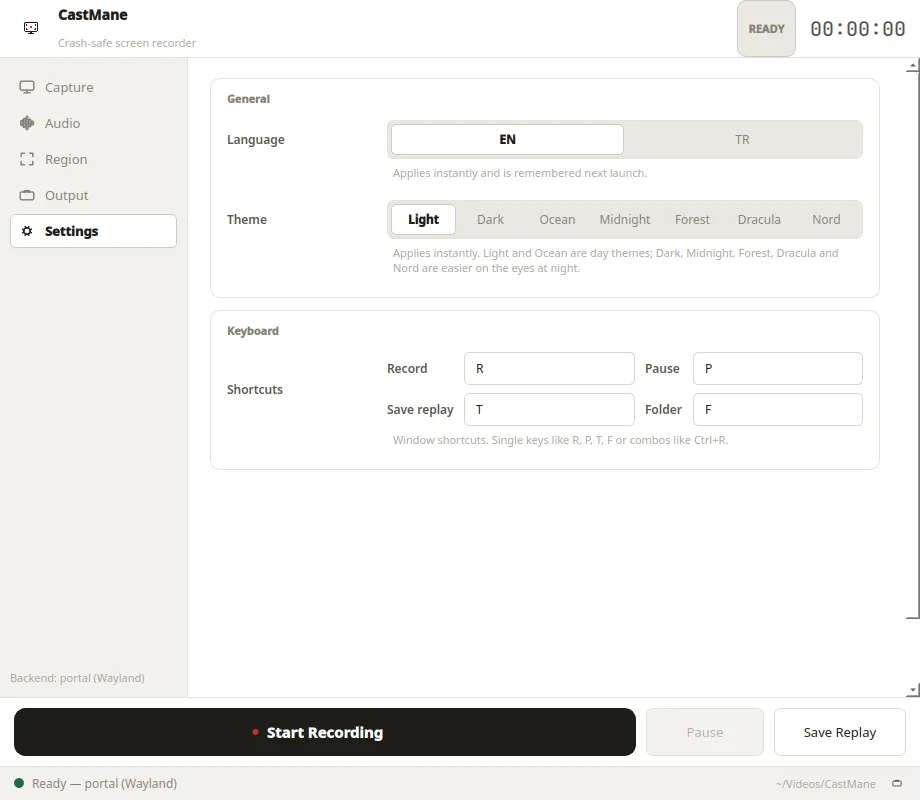
Task: Click the 'General' section heading
Action: click(x=248, y=99)
